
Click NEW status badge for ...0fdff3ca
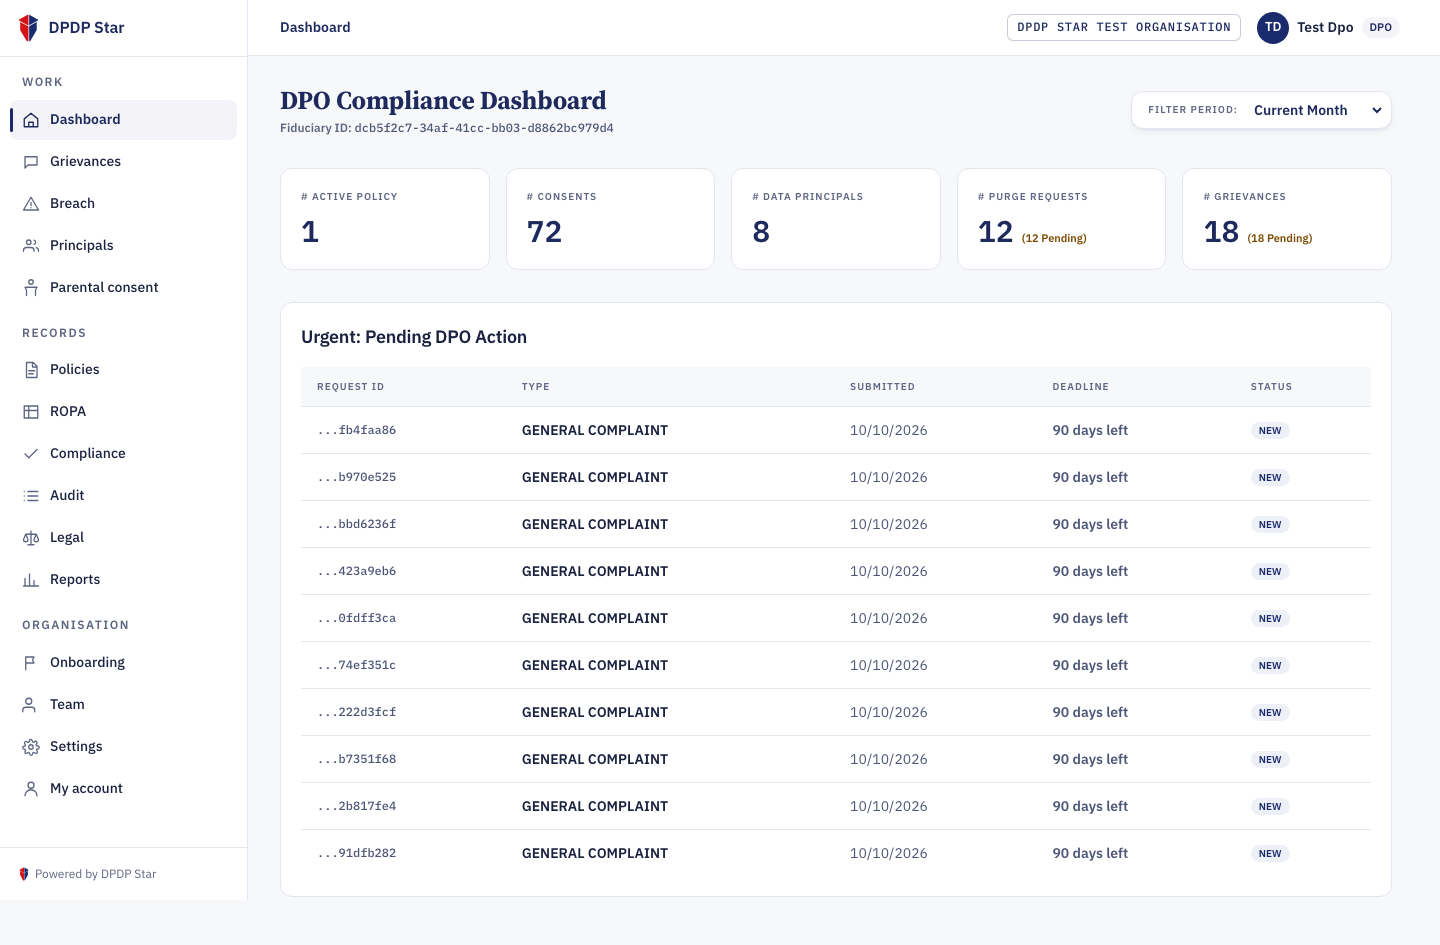tap(1270, 618)
